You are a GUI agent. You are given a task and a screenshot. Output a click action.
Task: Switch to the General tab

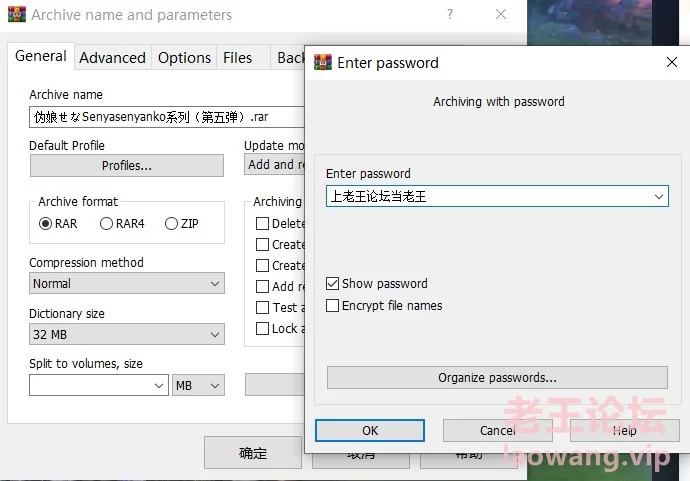point(40,56)
